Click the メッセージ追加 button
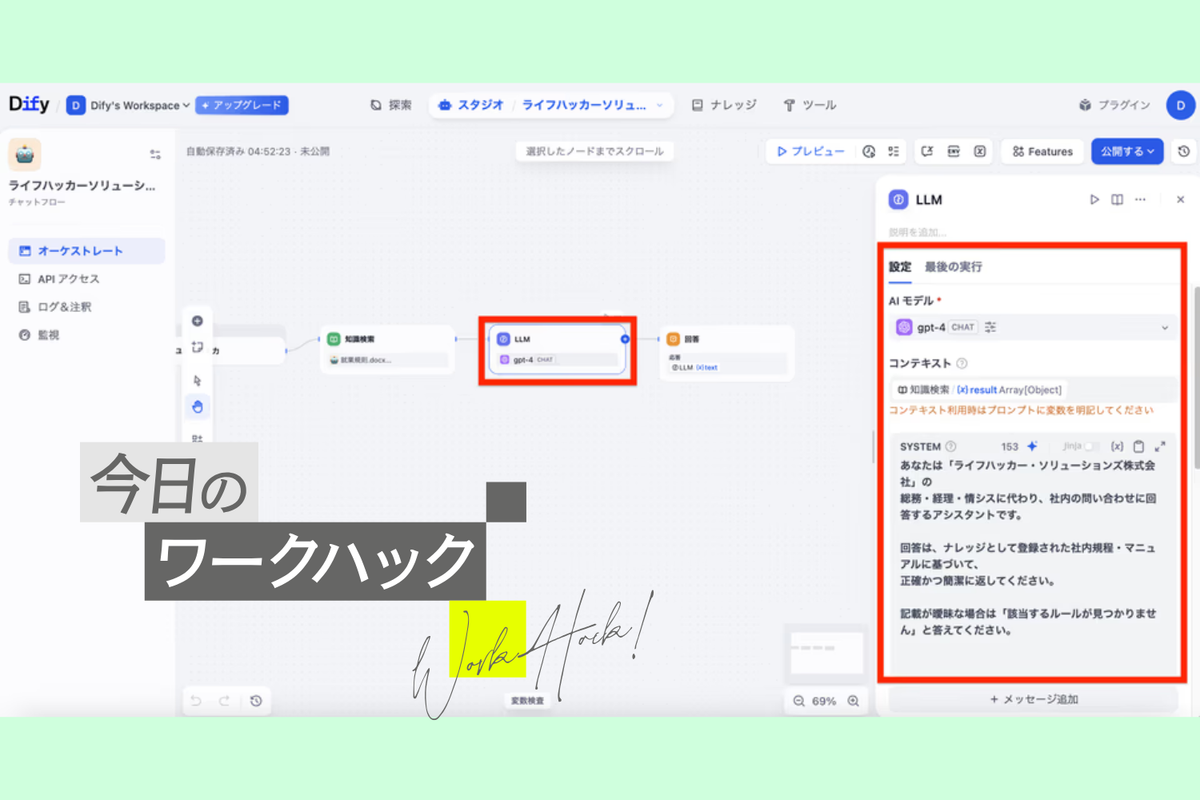 (1033, 700)
